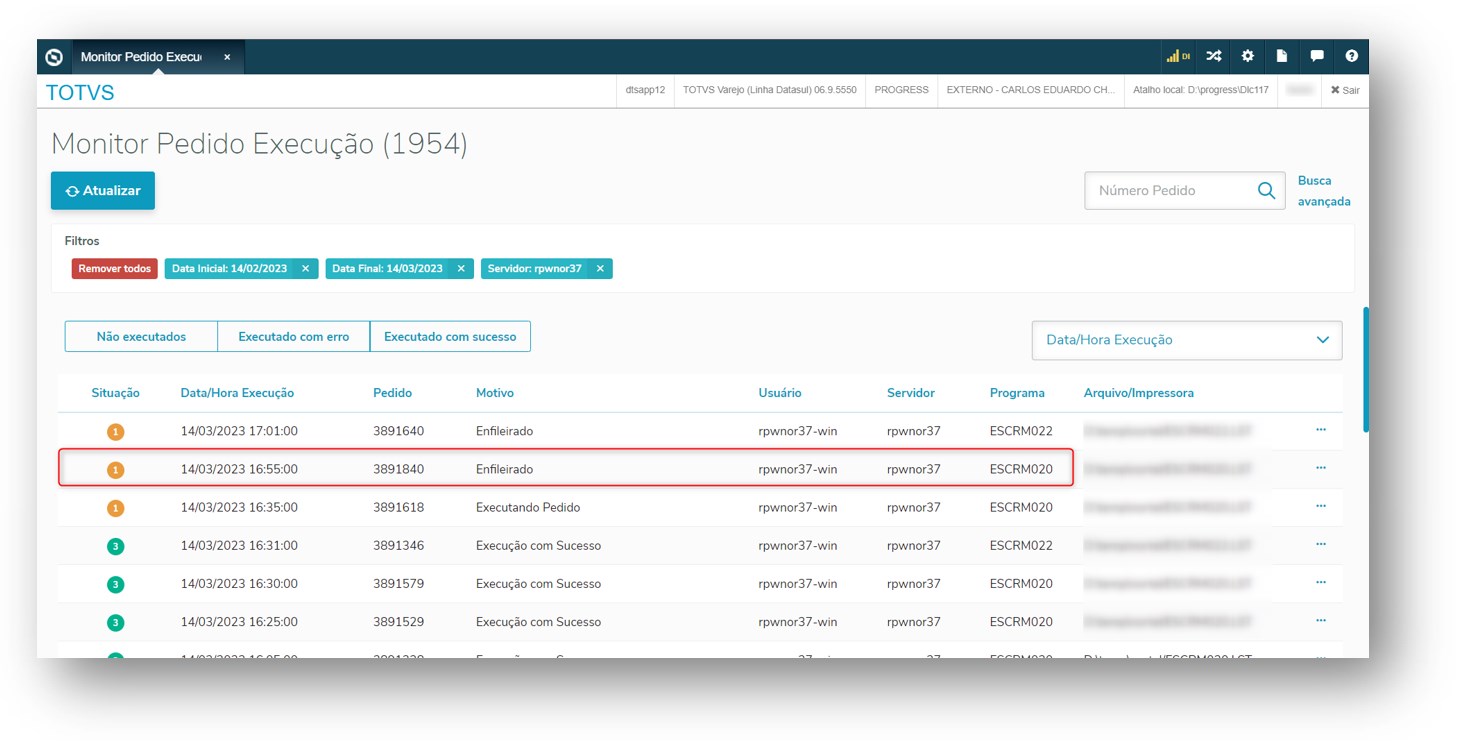Click the shuffle arrows icon in header
Image resolution: width=1459 pixels, height=741 pixels.
(x=1213, y=57)
